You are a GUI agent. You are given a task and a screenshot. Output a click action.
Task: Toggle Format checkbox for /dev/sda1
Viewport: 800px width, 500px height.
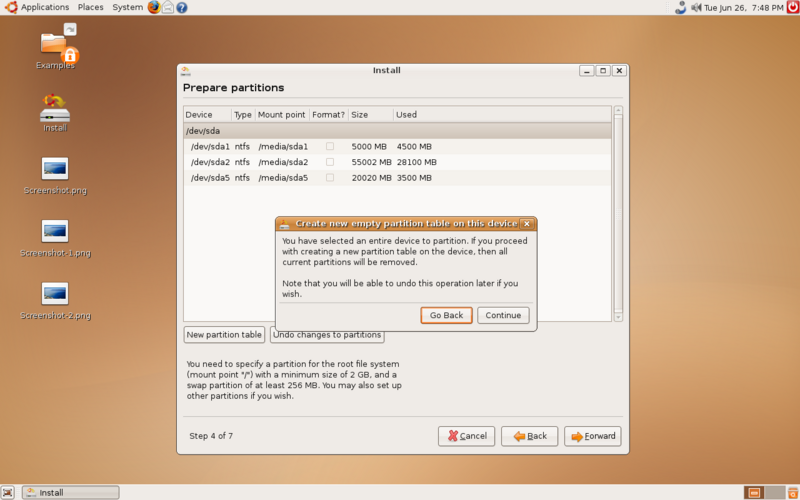click(330, 146)
